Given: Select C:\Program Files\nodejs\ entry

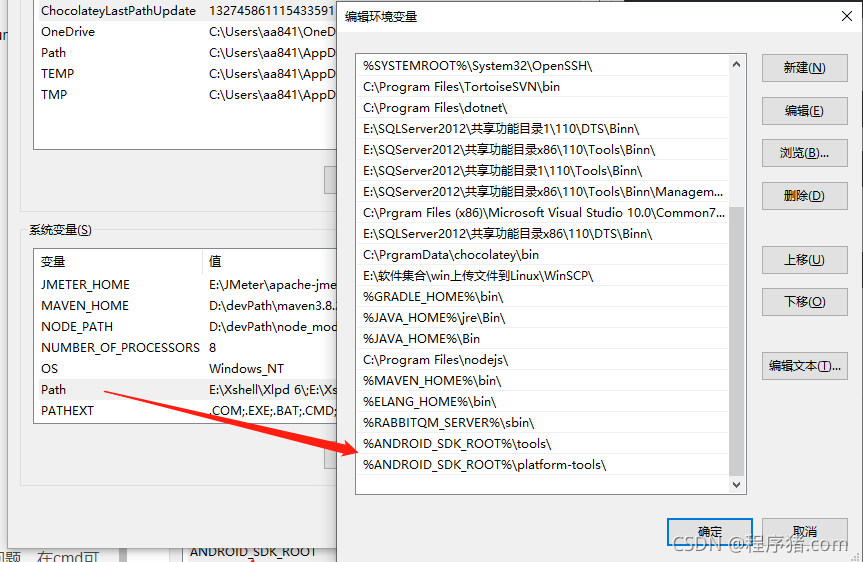Looking at the screenshot, I should coord(542,359).
